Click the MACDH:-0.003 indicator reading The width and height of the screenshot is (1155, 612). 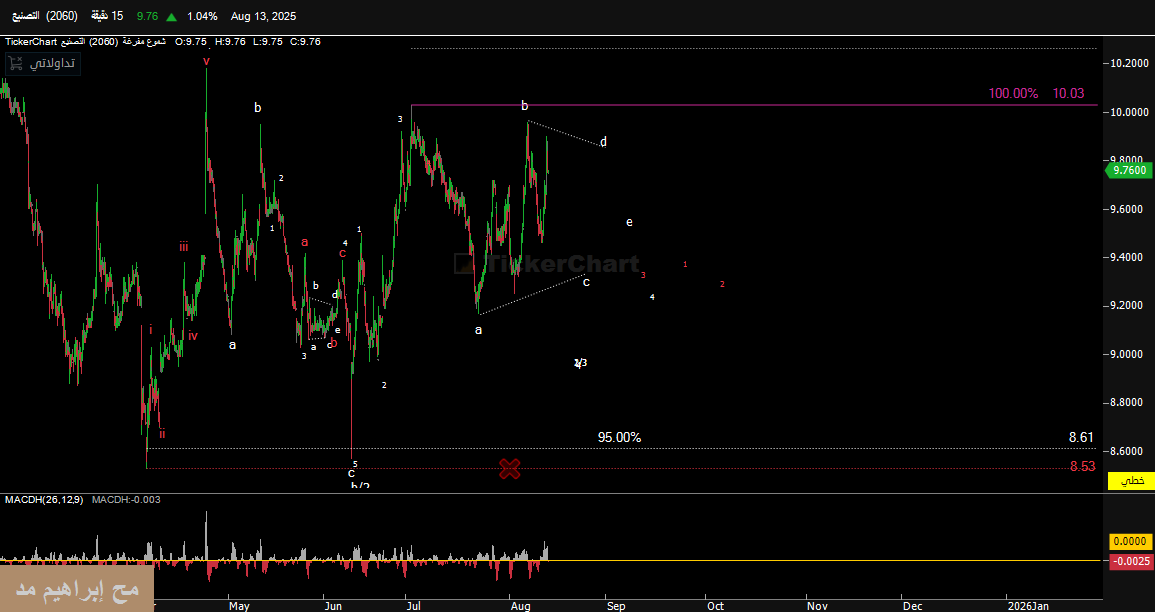125,499
